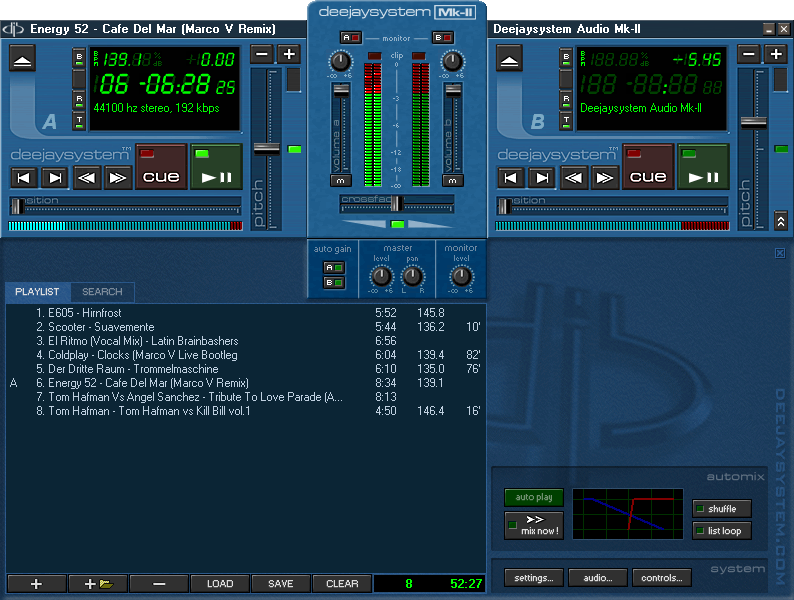Eject the track from deck B

[509, 58]
